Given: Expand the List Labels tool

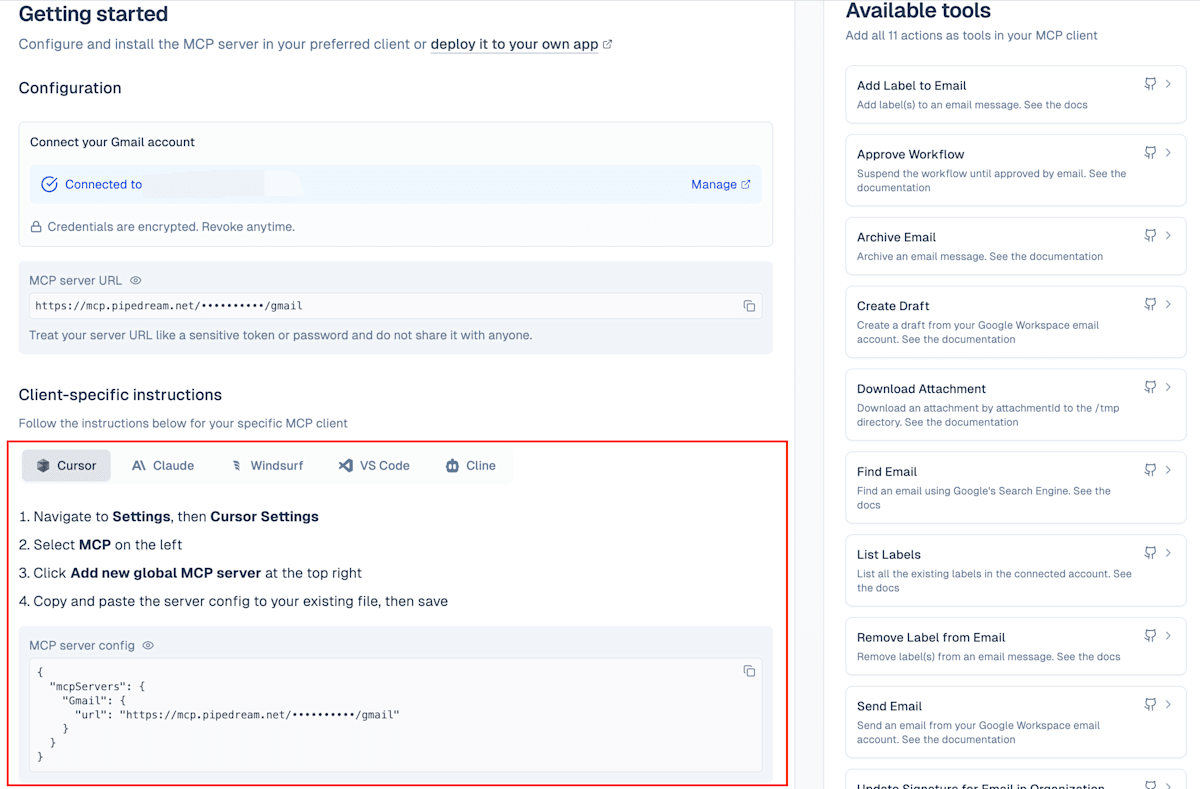Looking at the screenshot, I should (1168, 553).
